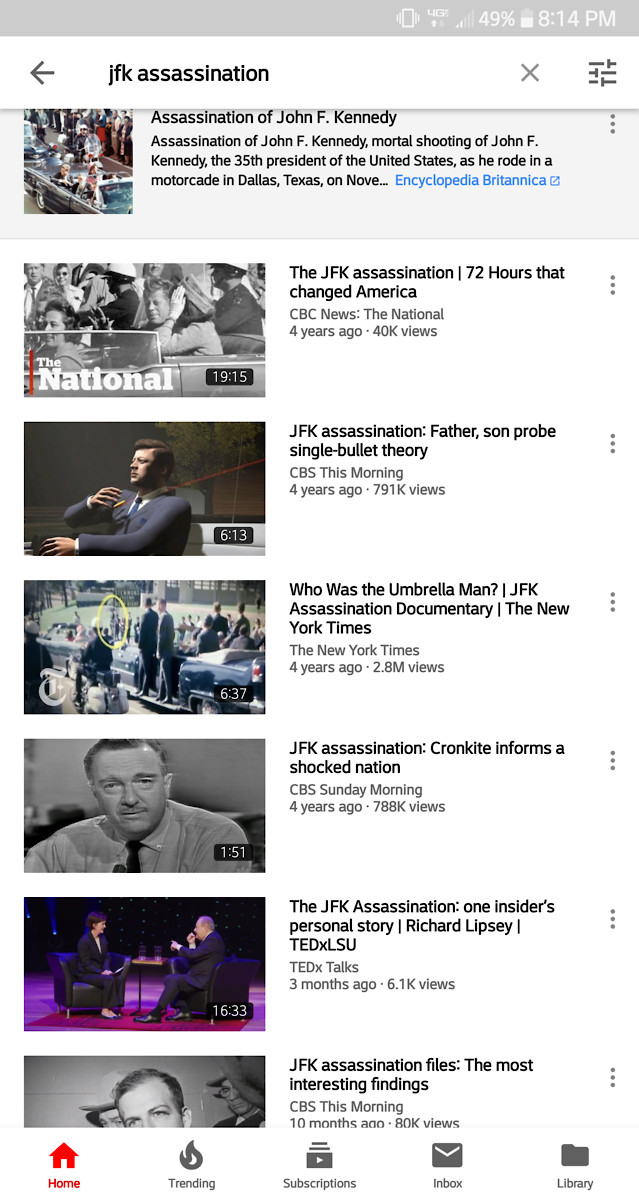The image size is (639, 1200).
Task: Clear the search query with X icon
Action: [530, 72]
